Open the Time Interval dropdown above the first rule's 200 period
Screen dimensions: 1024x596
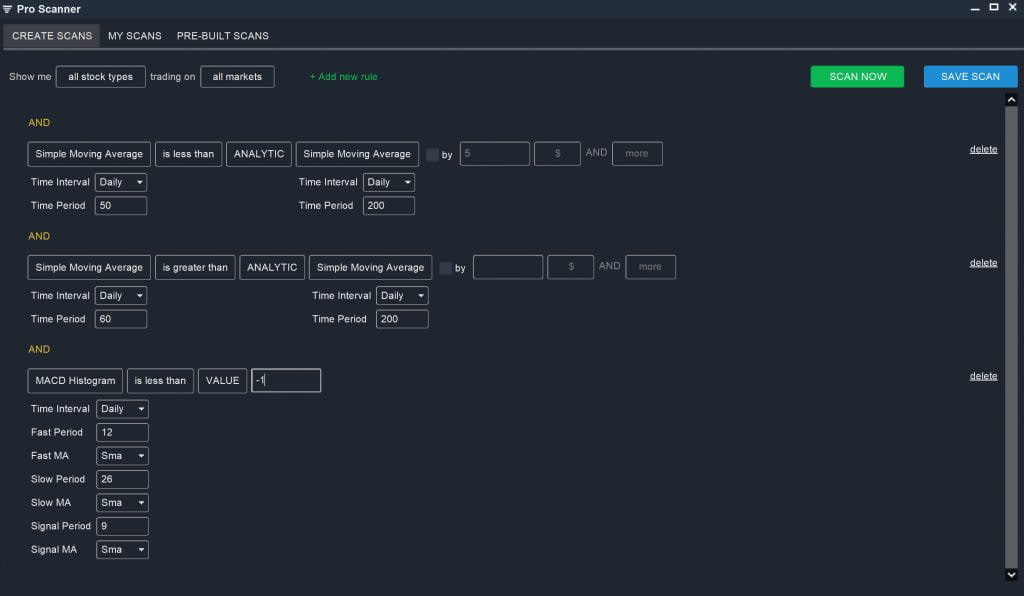click(389, 182)
